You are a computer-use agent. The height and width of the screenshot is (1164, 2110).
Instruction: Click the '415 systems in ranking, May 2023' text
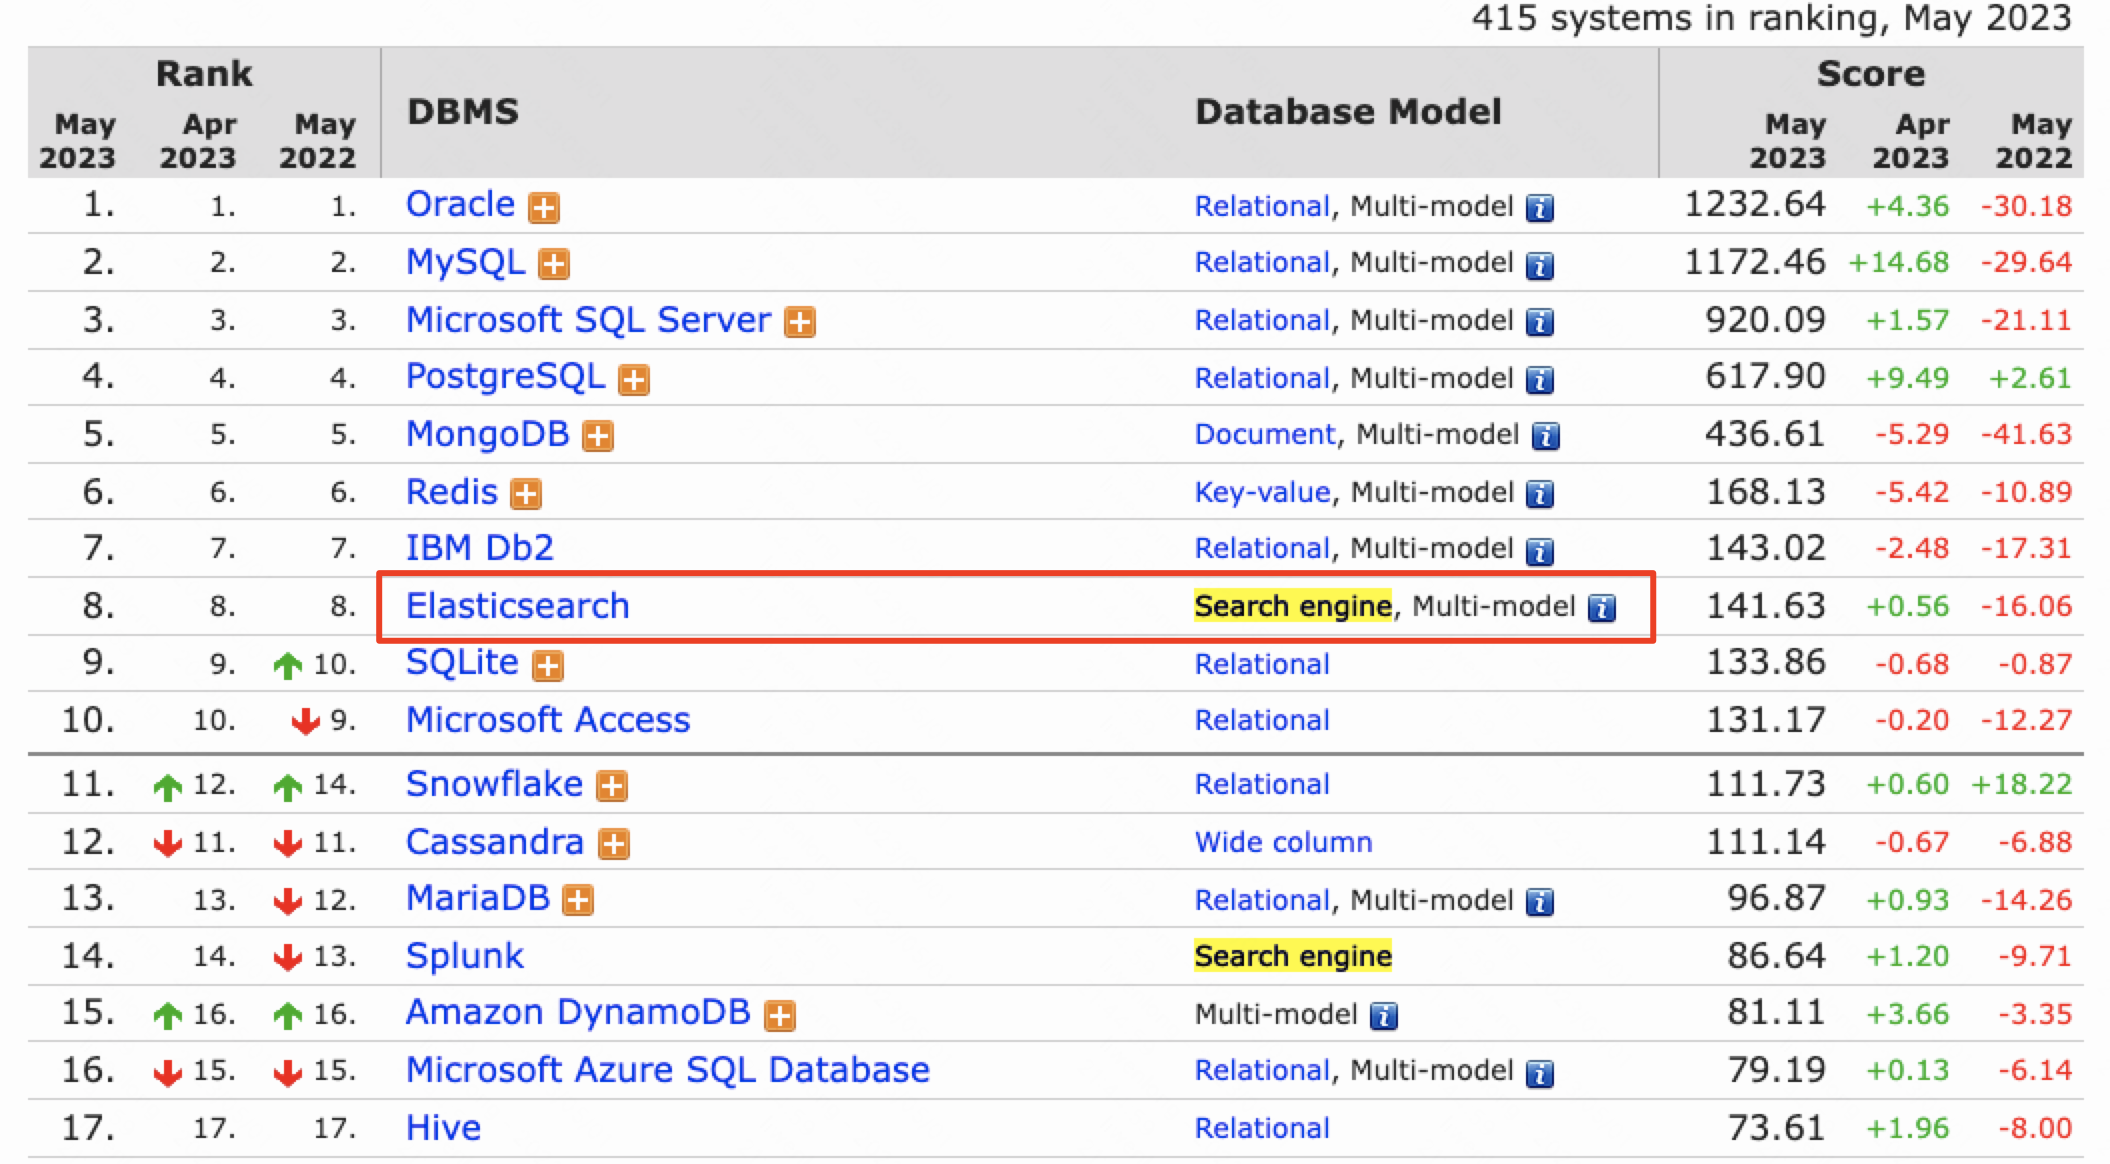(1772, 18)
